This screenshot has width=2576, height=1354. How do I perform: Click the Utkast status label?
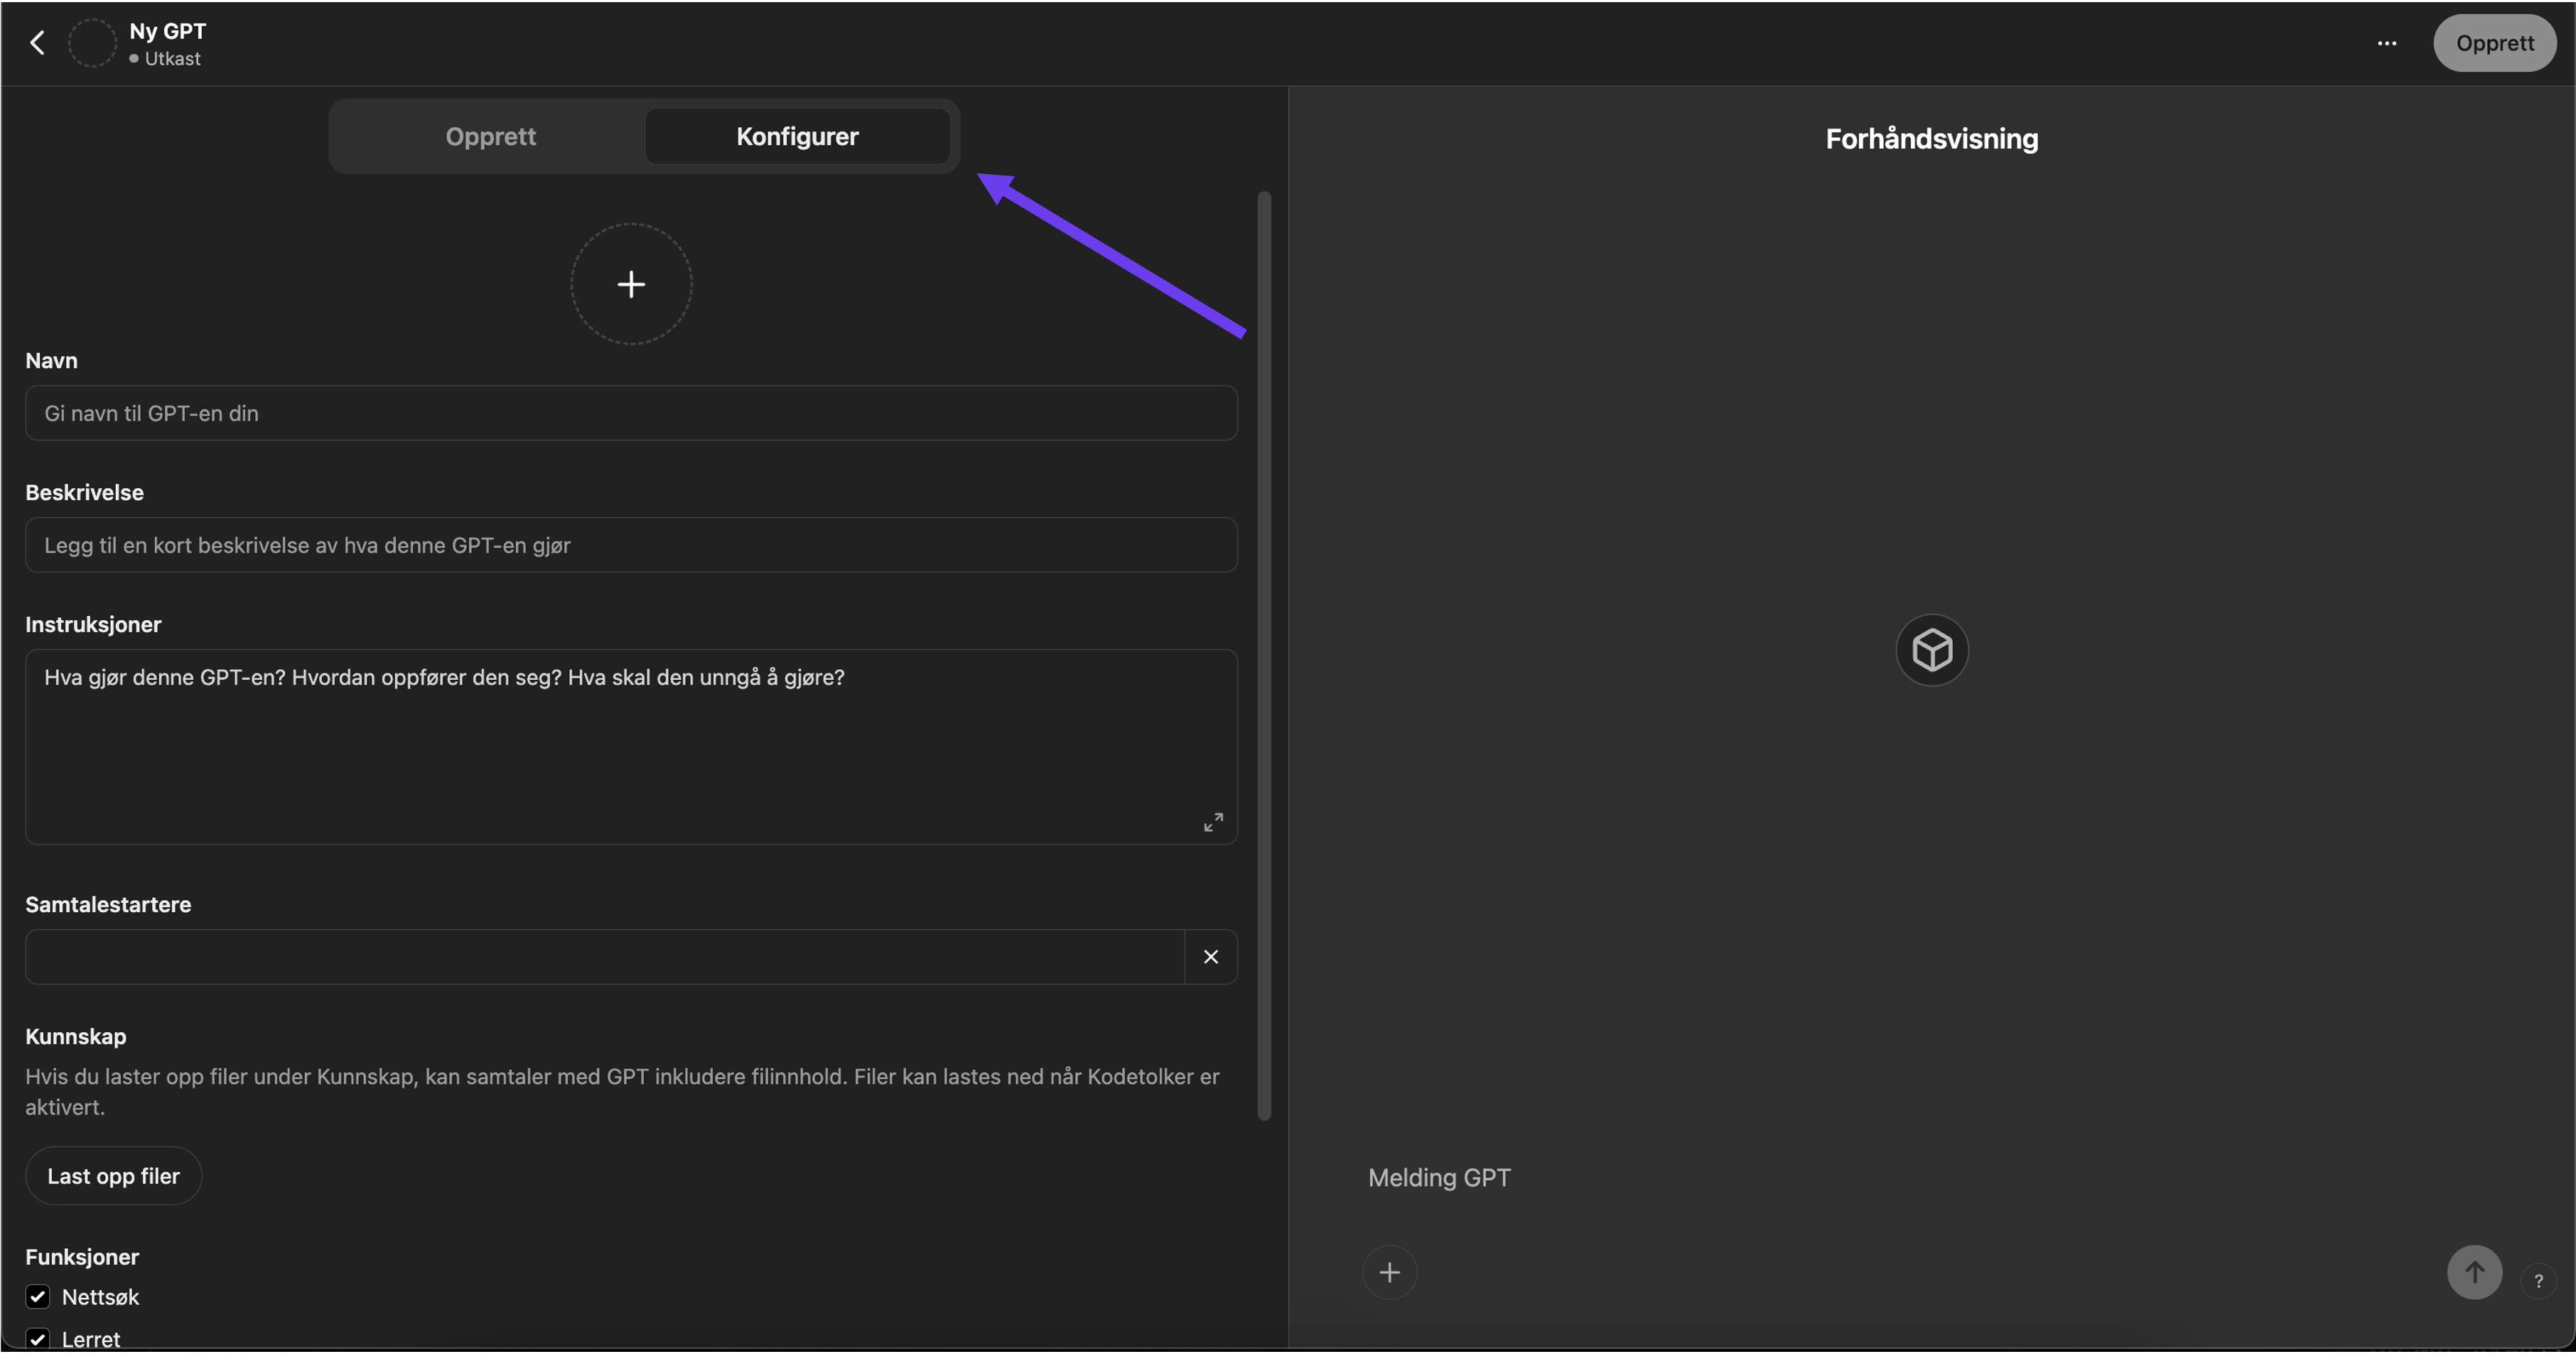(x=172, y=59)
